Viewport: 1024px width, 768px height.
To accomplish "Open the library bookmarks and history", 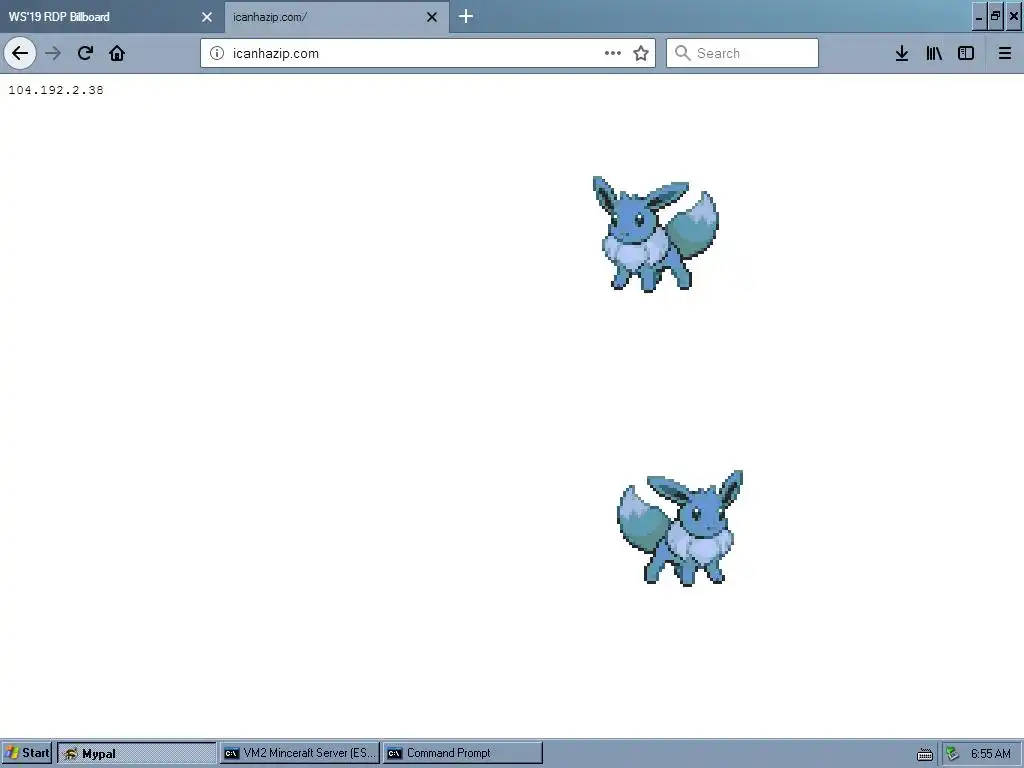I will click(x=934, y=53).
